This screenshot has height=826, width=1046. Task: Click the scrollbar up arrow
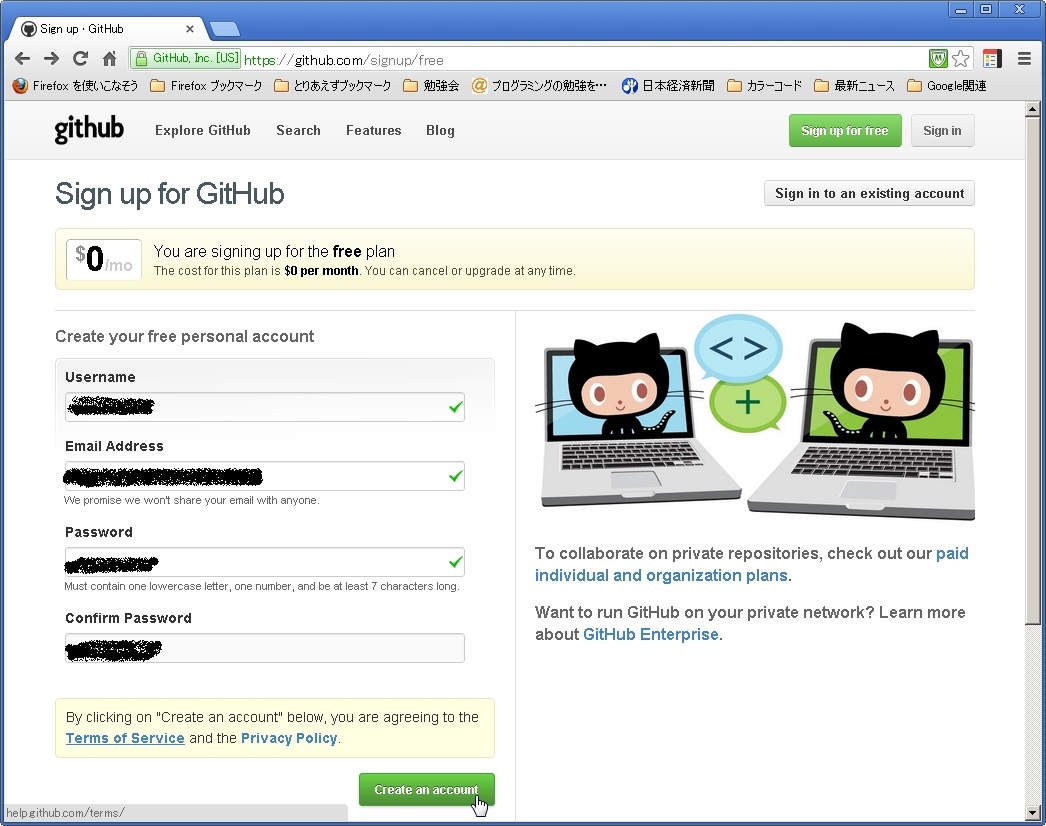point(1032,109)
